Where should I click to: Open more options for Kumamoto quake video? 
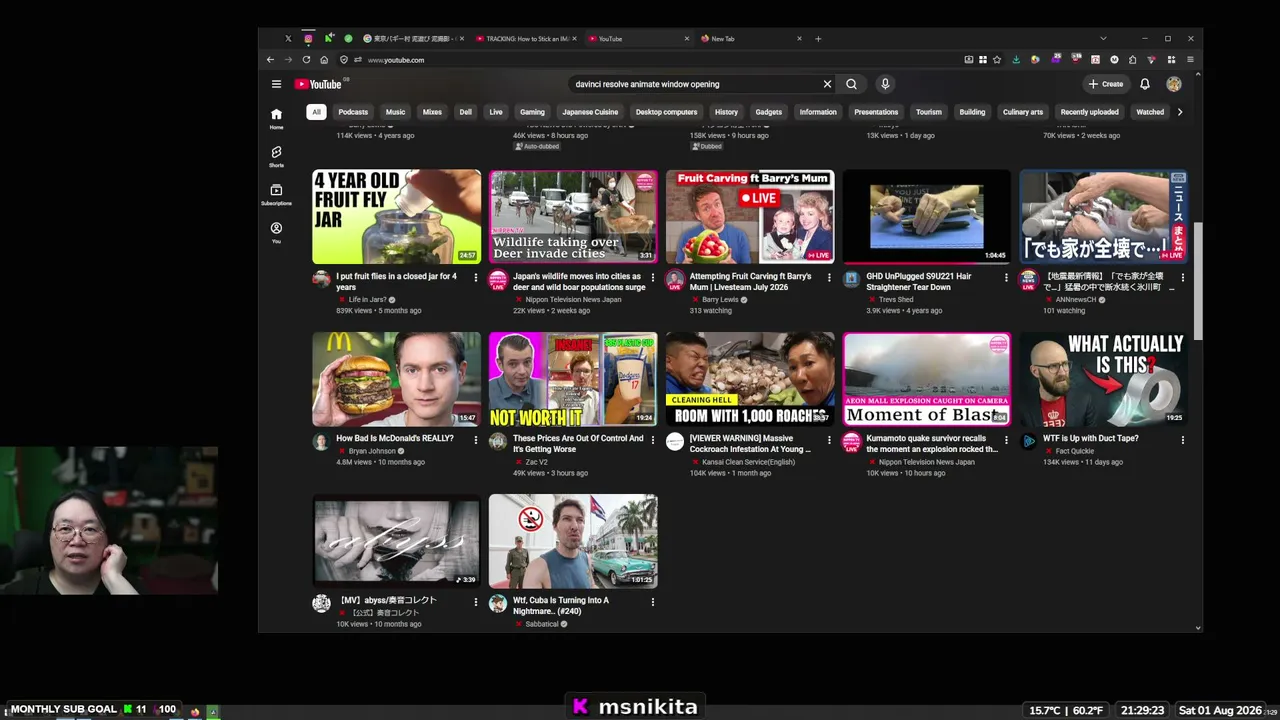pyautogui.click(x=1006, y=439)
